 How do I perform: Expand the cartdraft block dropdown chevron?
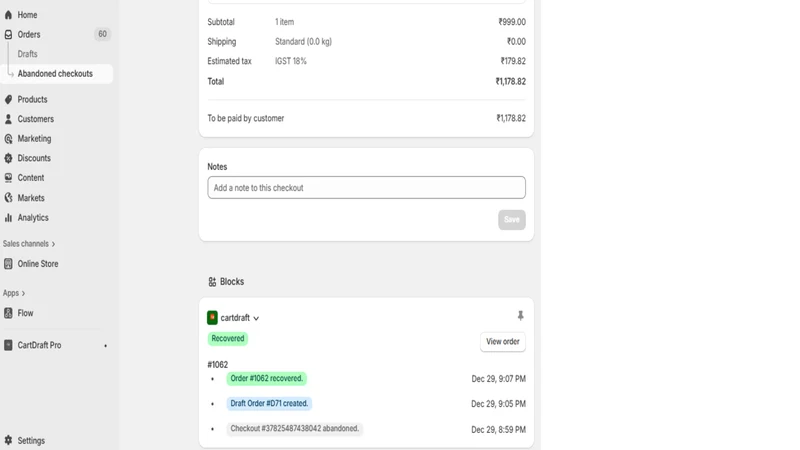(256, 318)
